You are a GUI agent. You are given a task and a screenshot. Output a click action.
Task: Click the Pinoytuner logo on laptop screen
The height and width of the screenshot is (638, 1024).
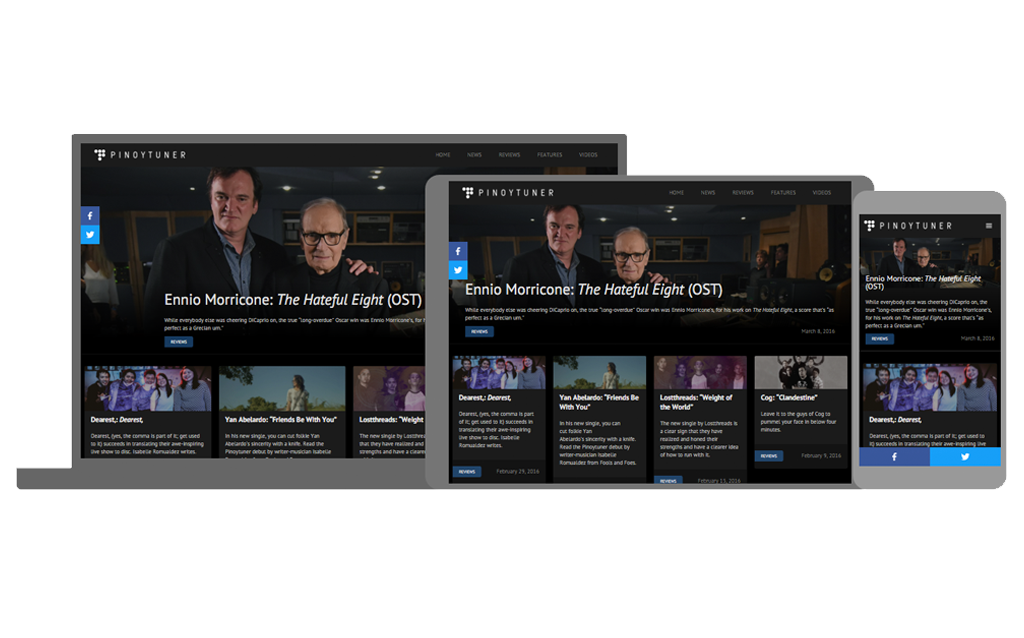coord(140,155)
